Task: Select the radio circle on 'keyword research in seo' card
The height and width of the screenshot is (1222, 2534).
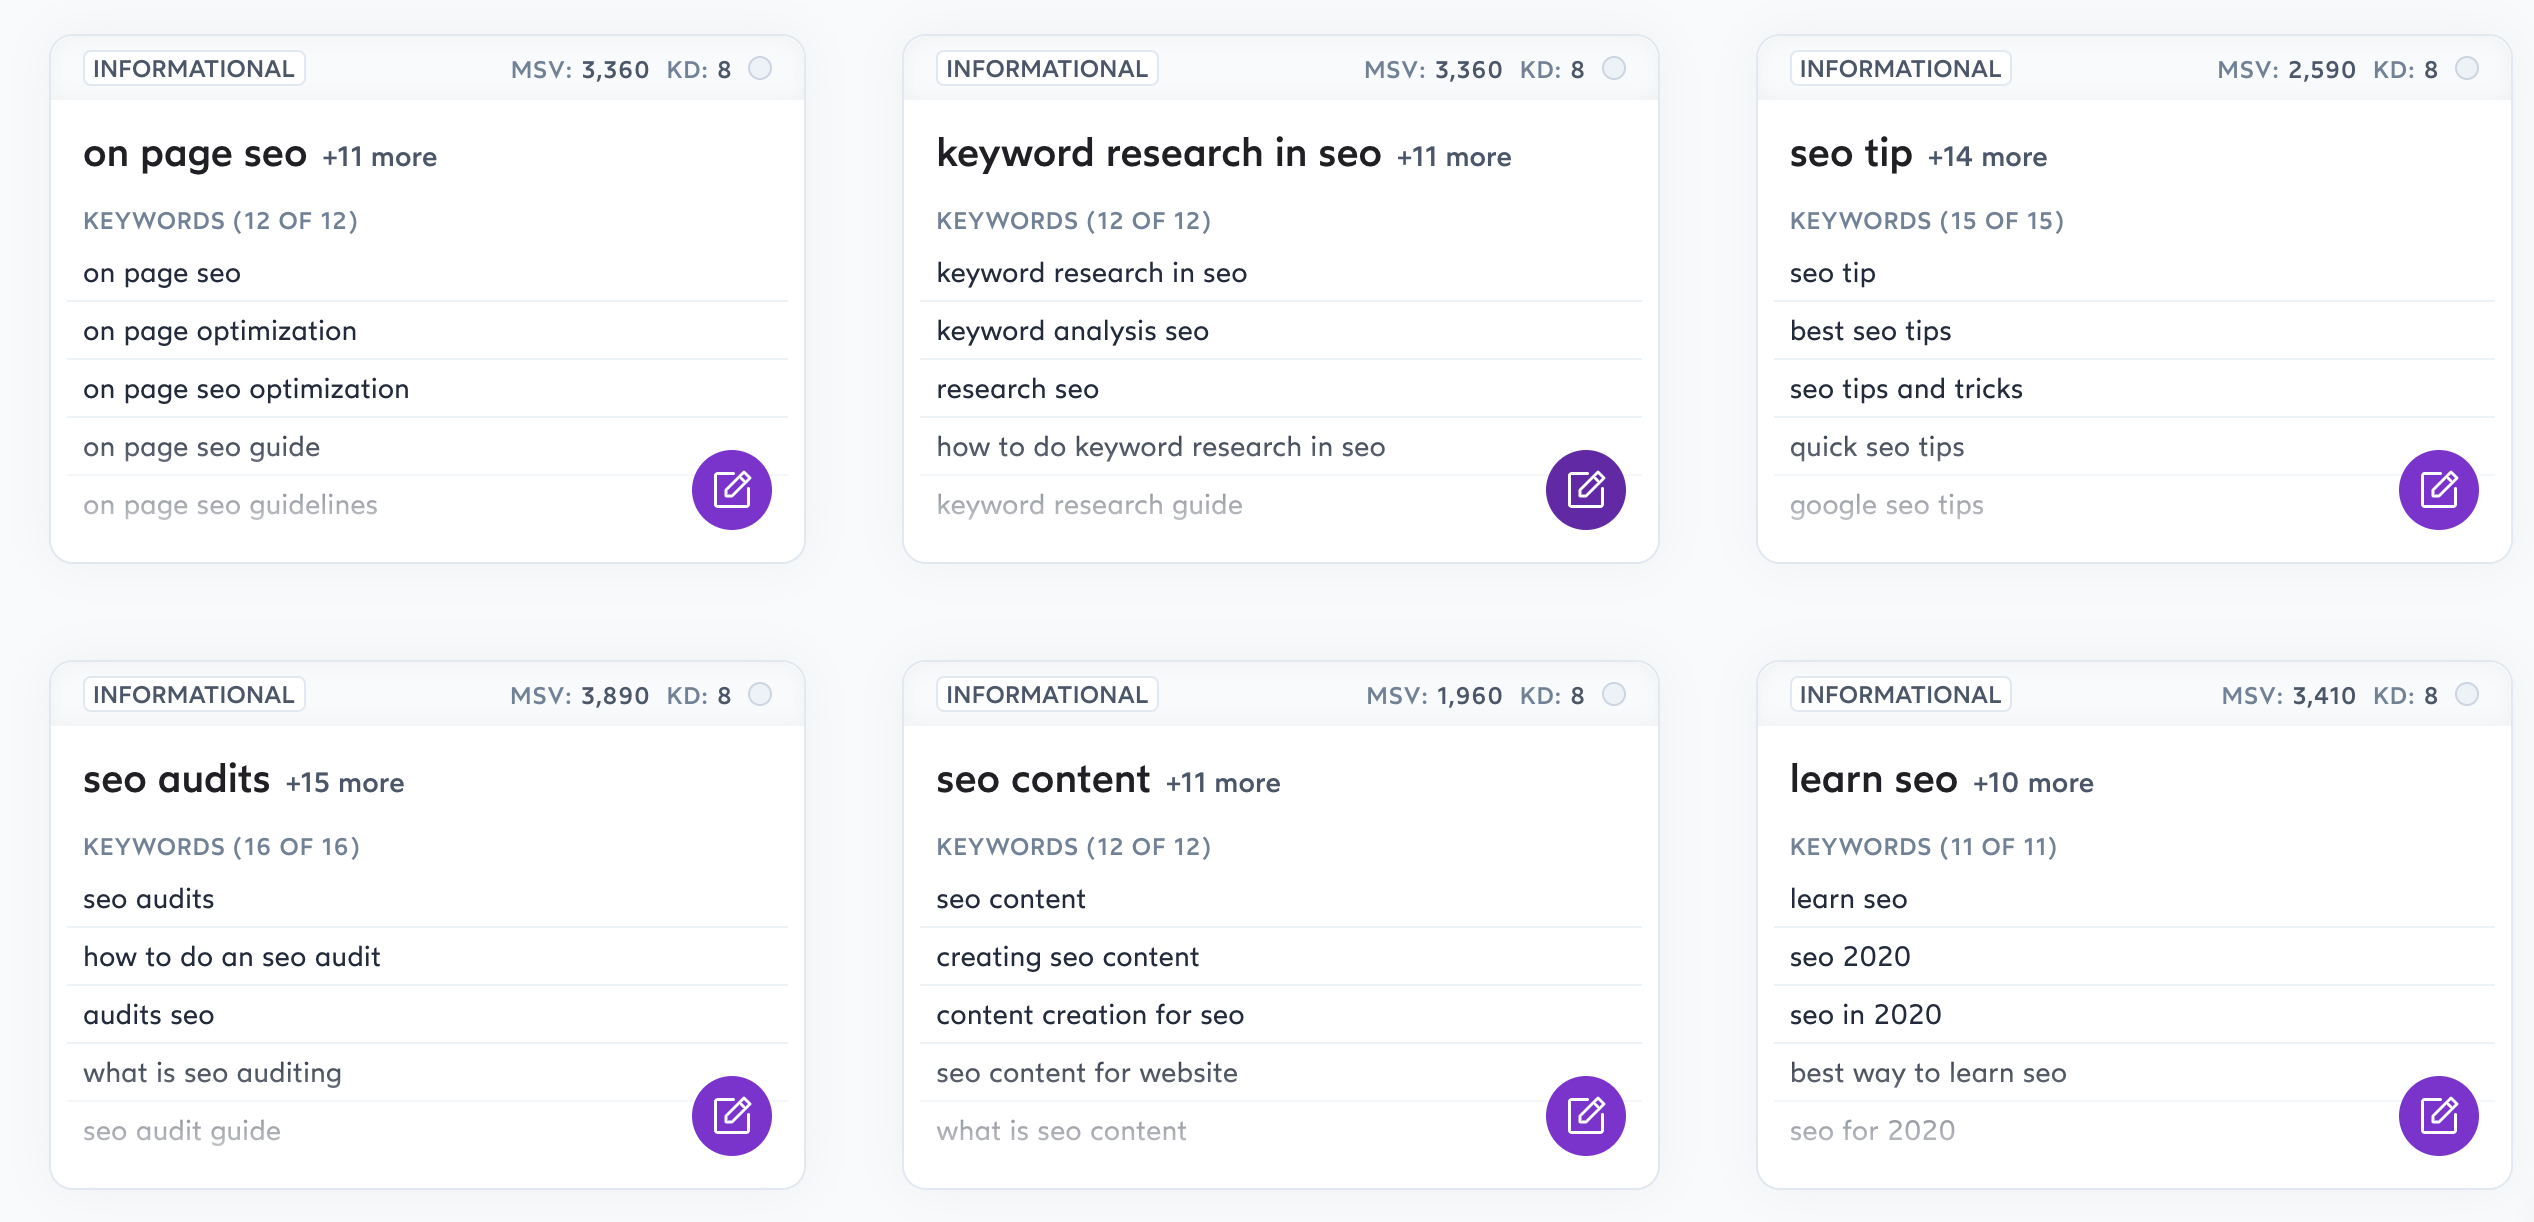Action: [1614, 68]
